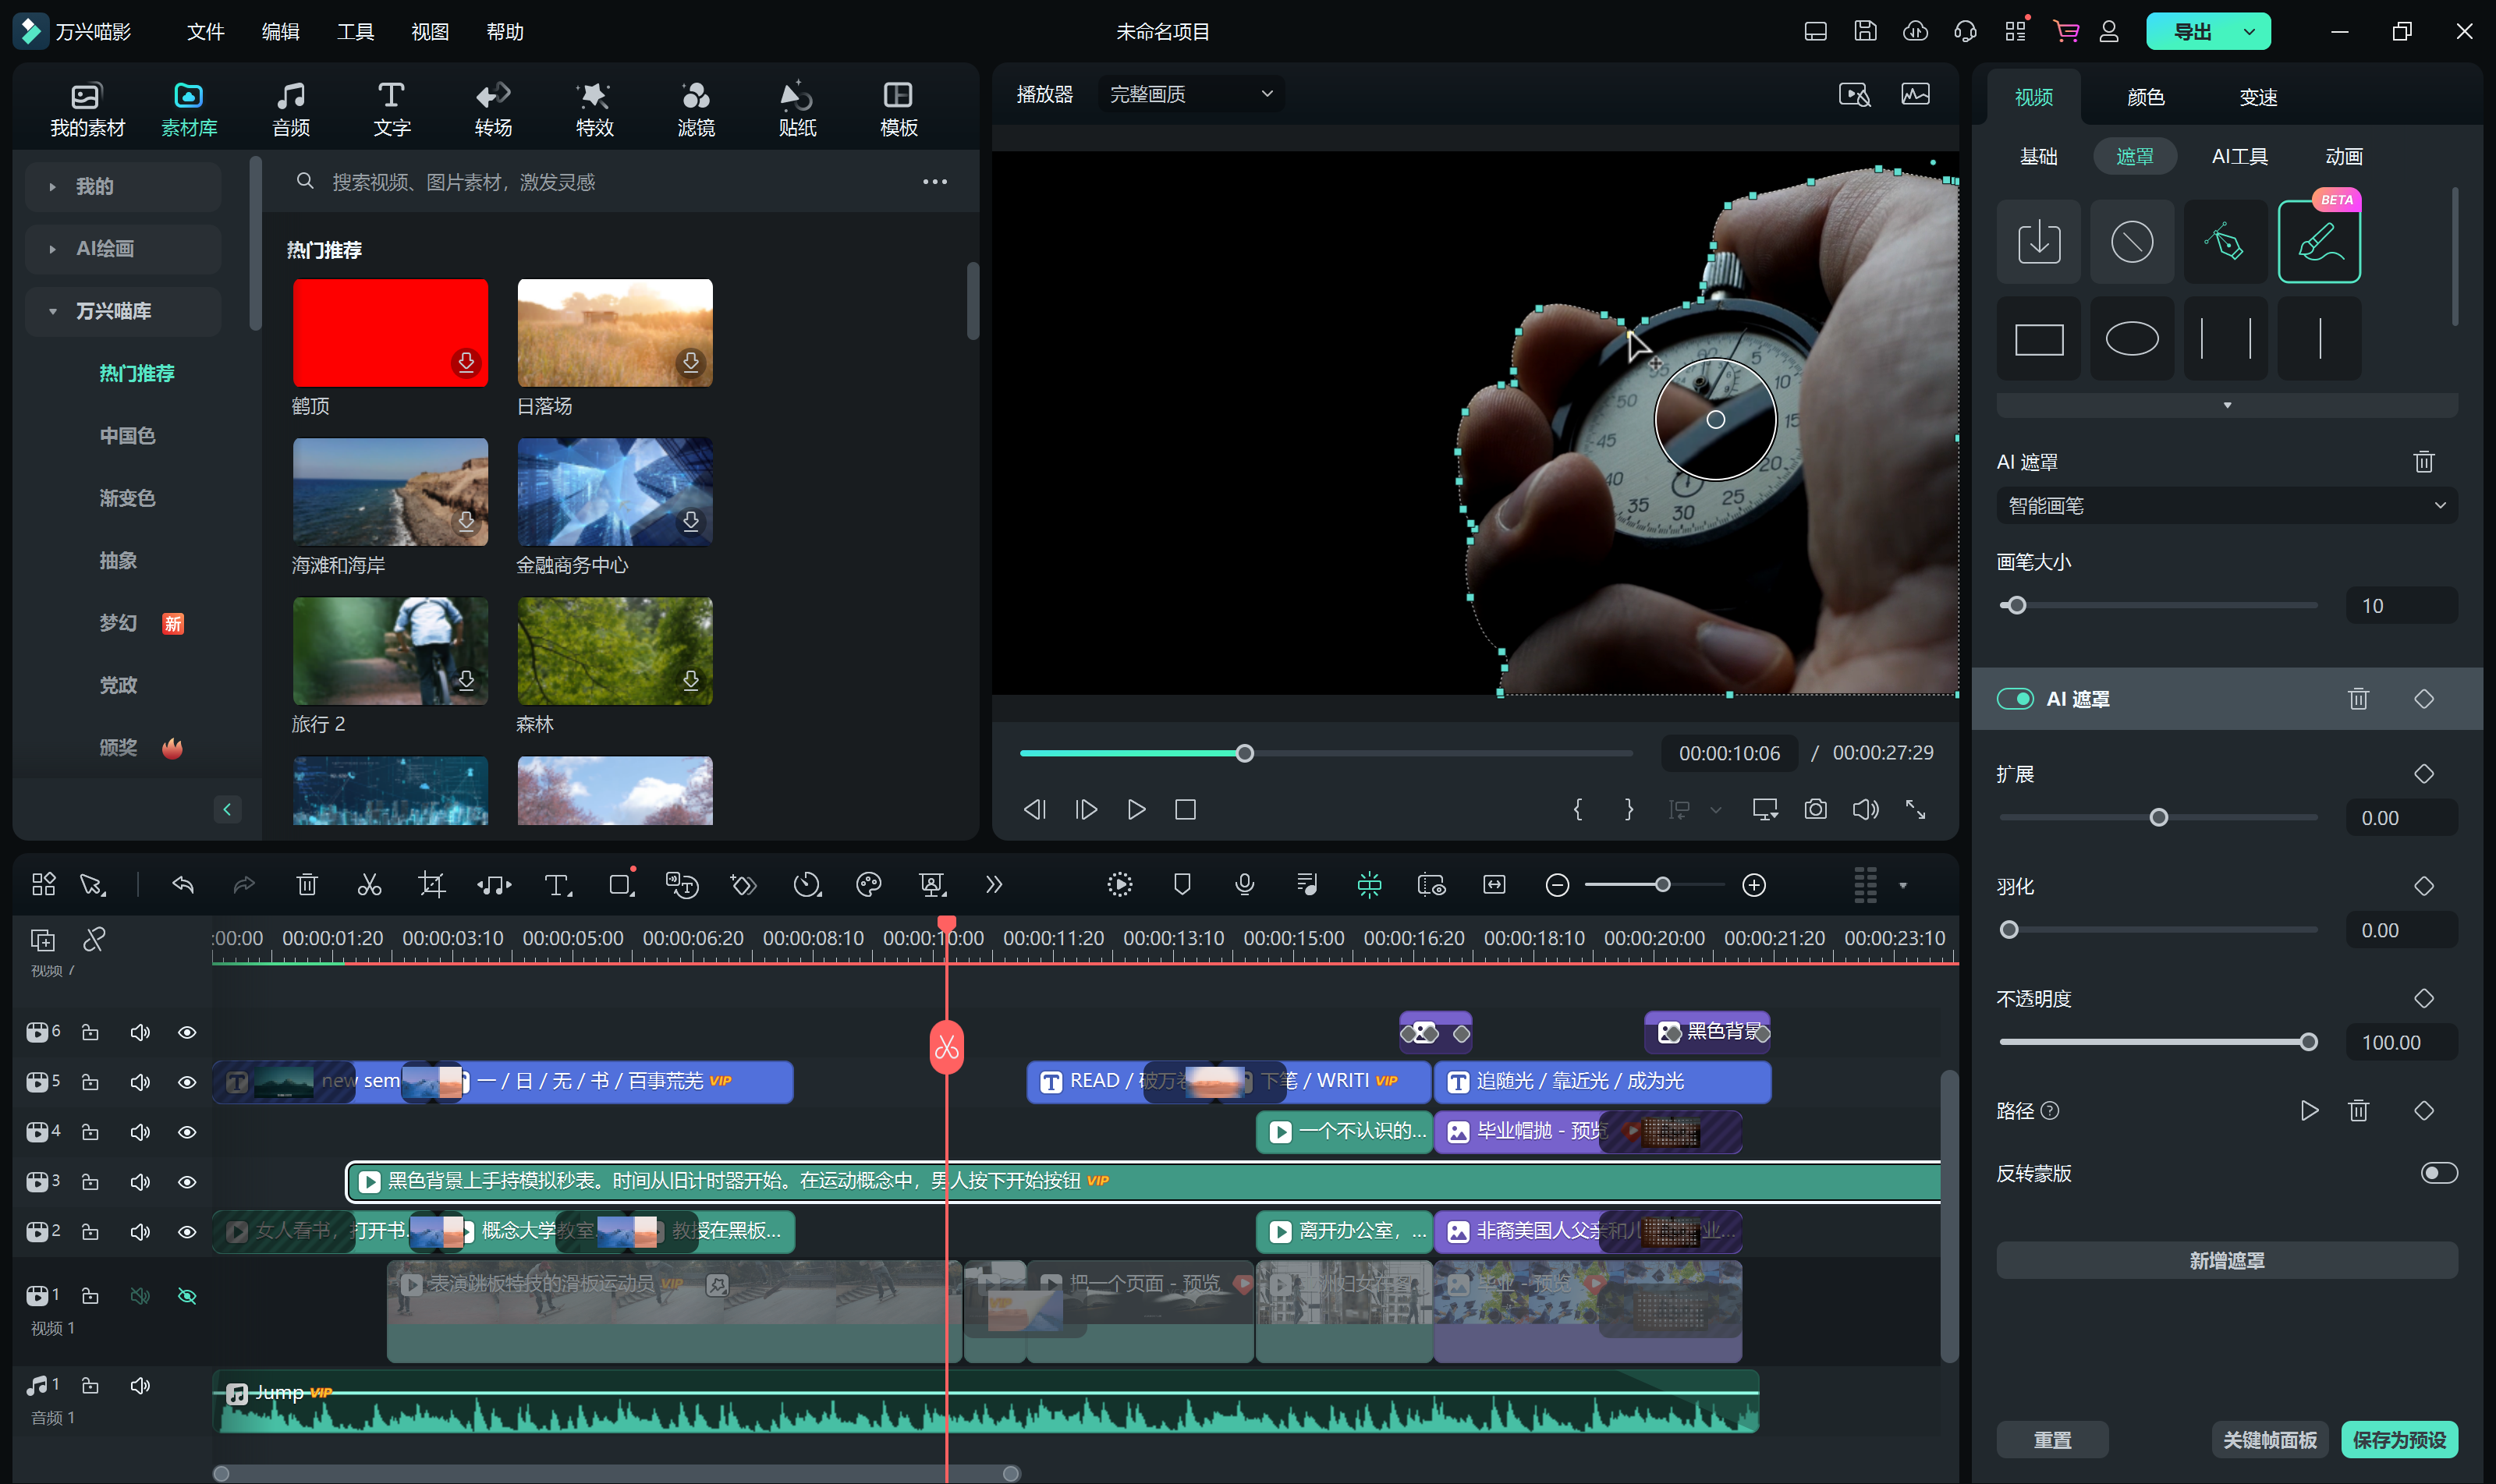Click the cloud upload icon in title bar
This screenshot has width=2496, height=1484.
click(1915, 31)
